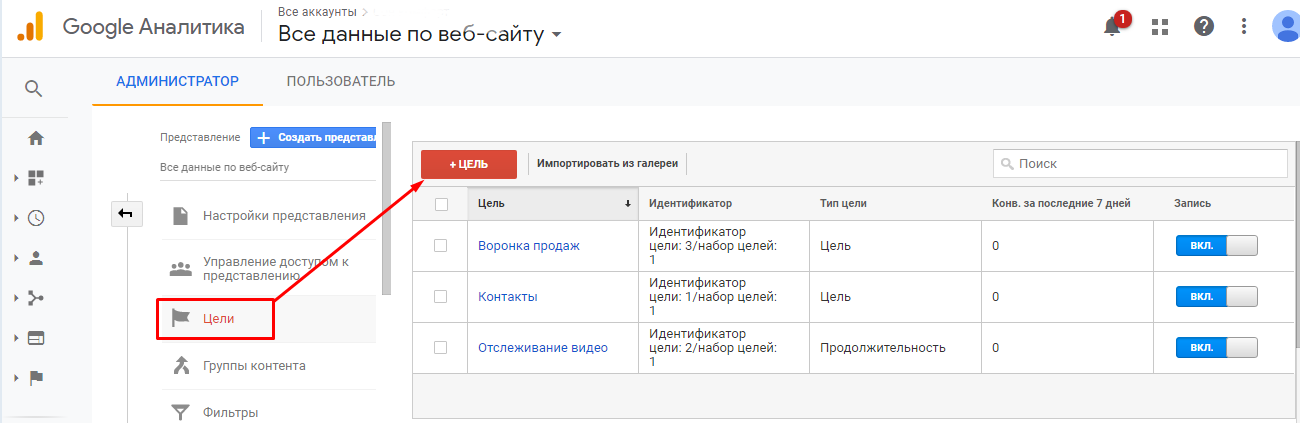The height and width of the screenshot is (423, 1300).
Task: Open the Google apps grid icon
Action: (x=1160, y=27)
